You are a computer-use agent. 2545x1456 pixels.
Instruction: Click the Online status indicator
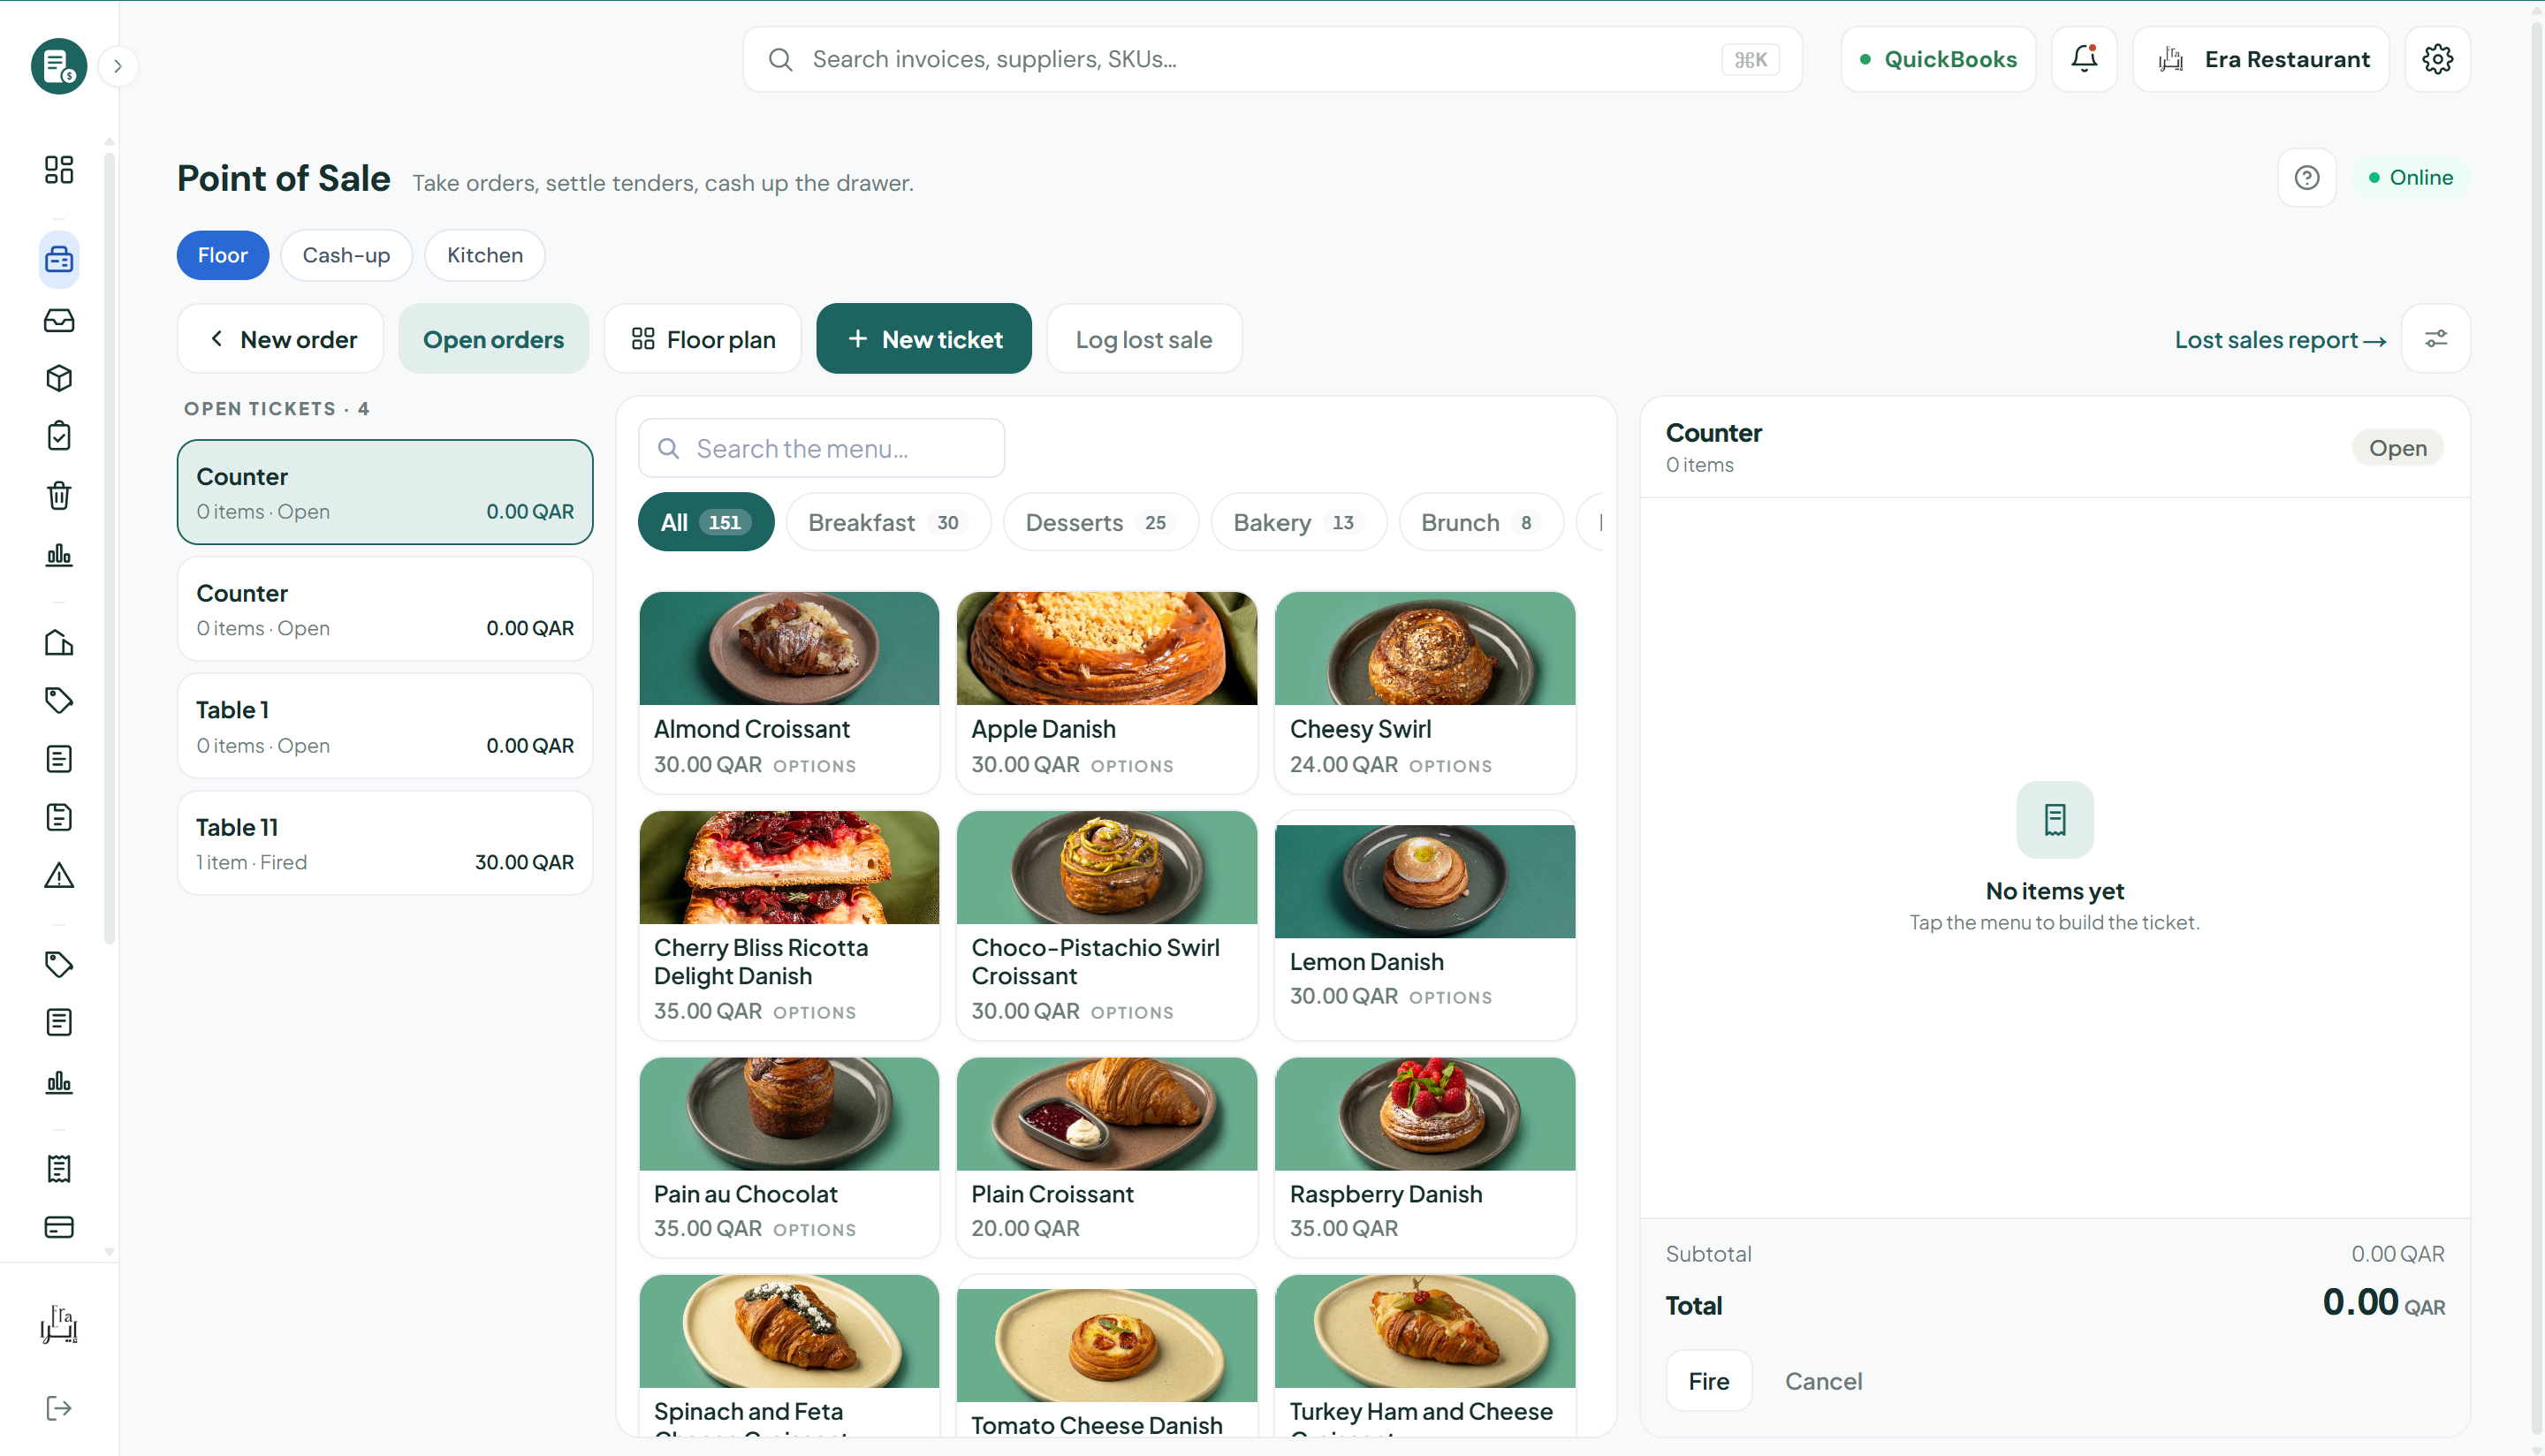pos(2410,178)
